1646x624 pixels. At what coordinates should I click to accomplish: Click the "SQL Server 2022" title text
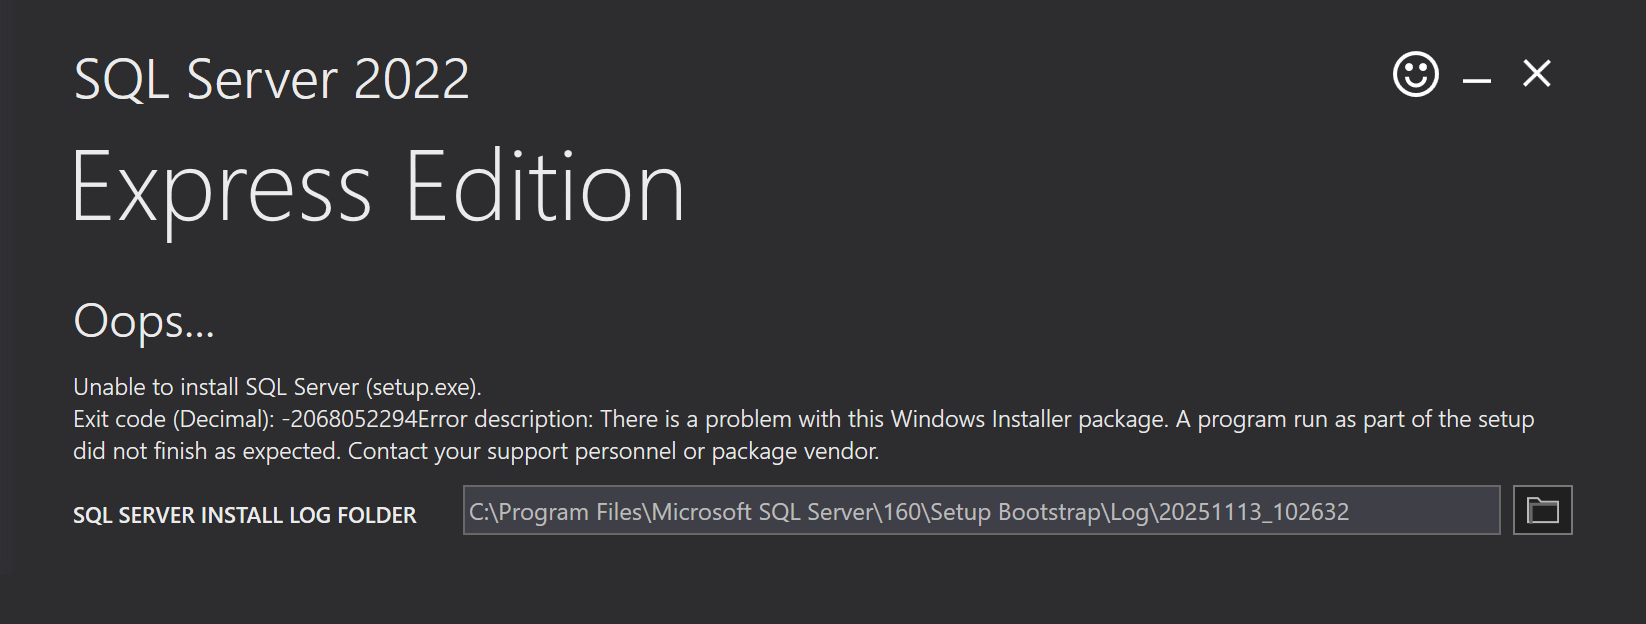271,80
